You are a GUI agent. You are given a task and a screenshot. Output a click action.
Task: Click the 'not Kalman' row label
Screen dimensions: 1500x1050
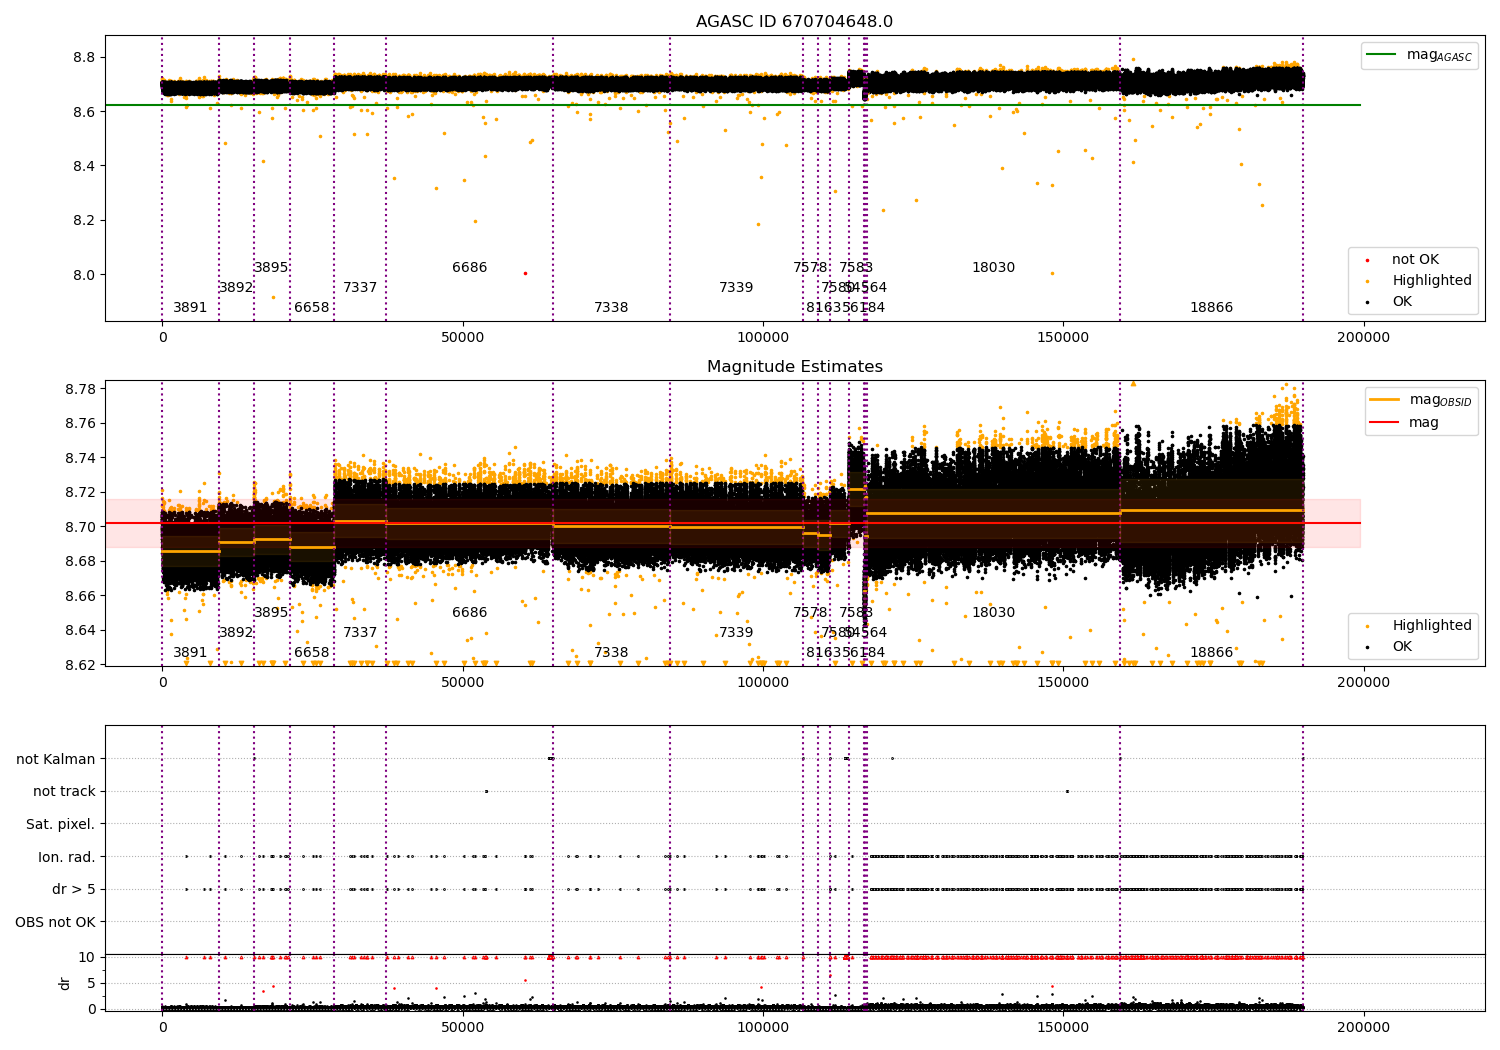[56, 759]
